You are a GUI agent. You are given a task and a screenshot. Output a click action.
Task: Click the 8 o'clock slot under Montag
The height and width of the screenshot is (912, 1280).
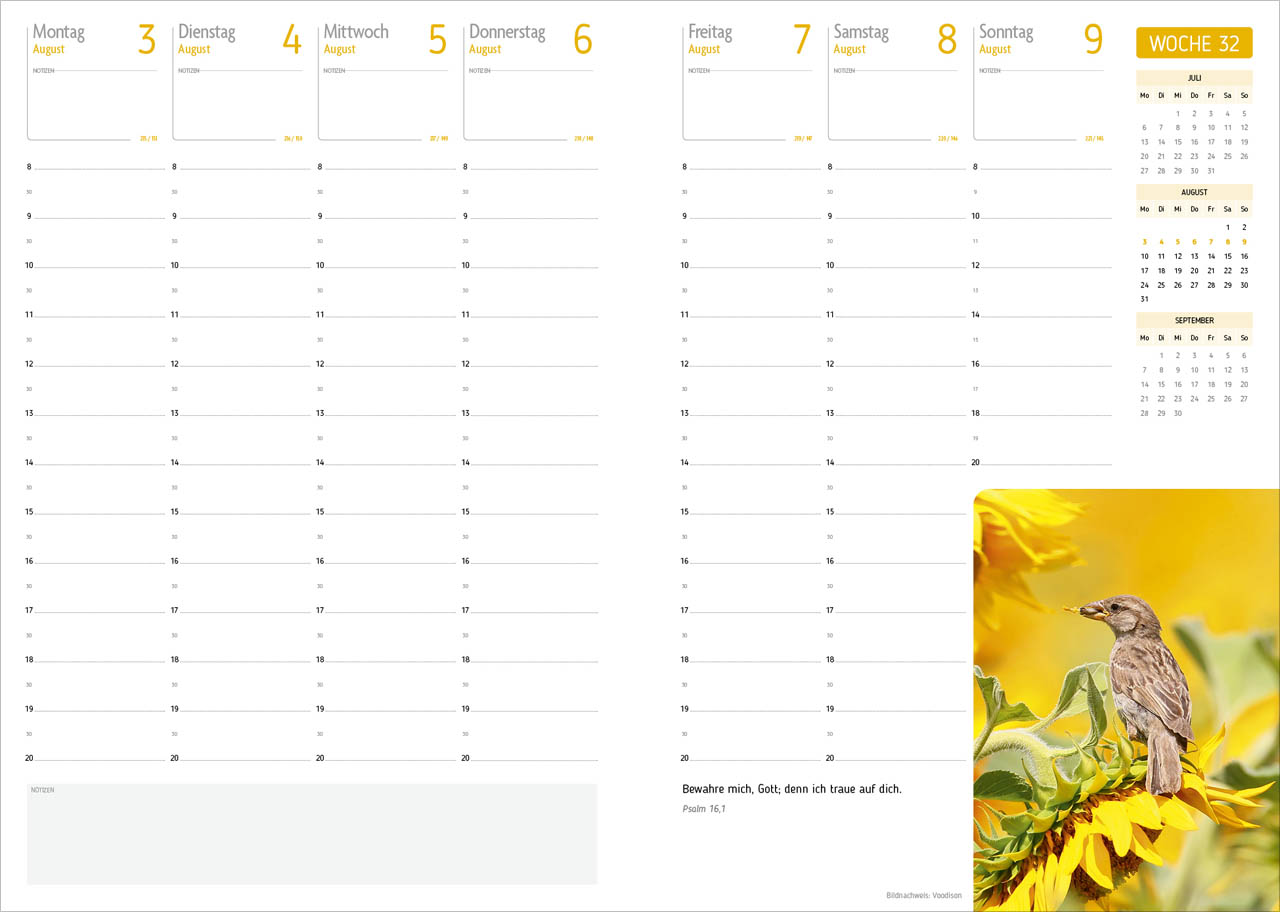[97, 168]
